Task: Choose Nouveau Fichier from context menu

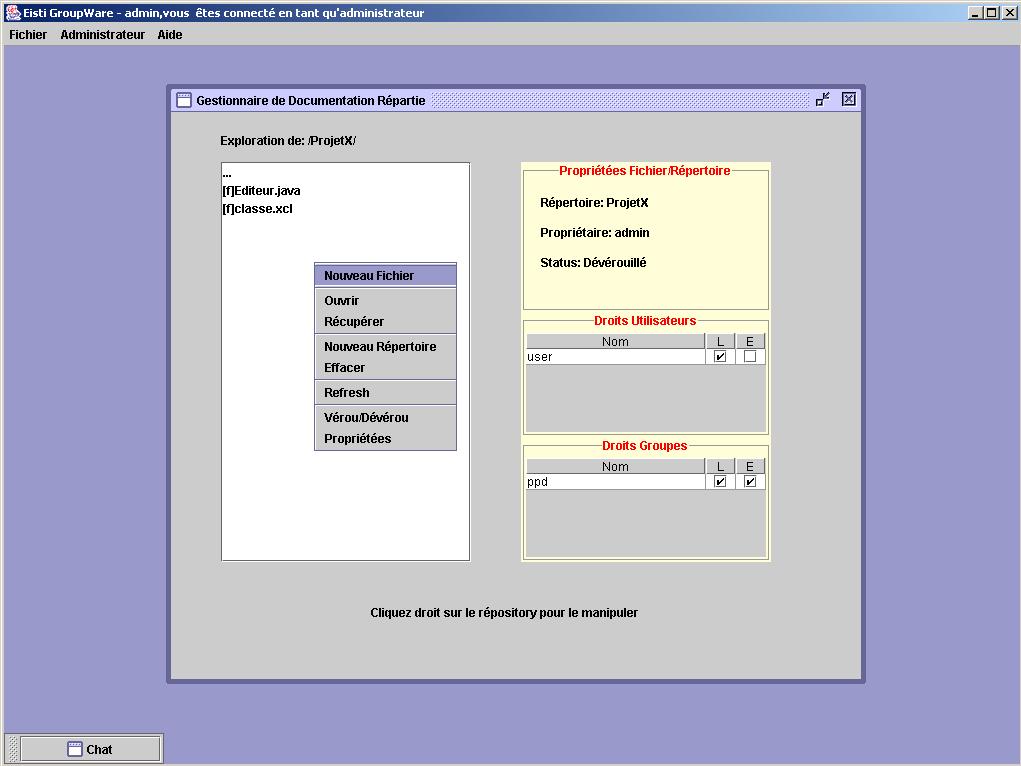Action: tap(369, 276)
